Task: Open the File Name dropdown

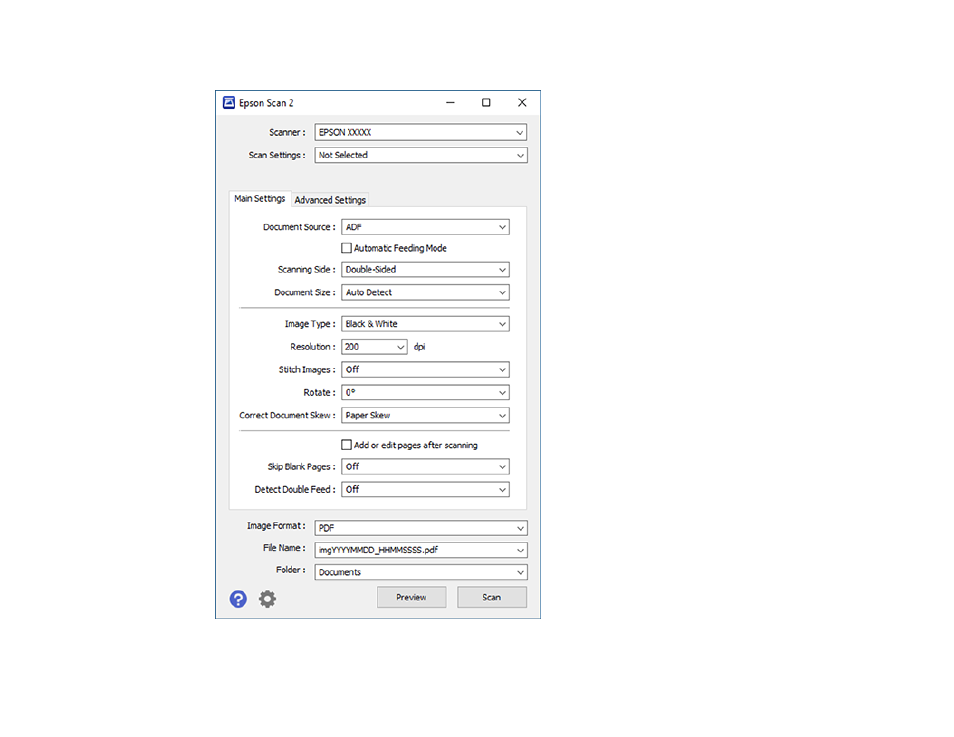Action: (420, 550)
